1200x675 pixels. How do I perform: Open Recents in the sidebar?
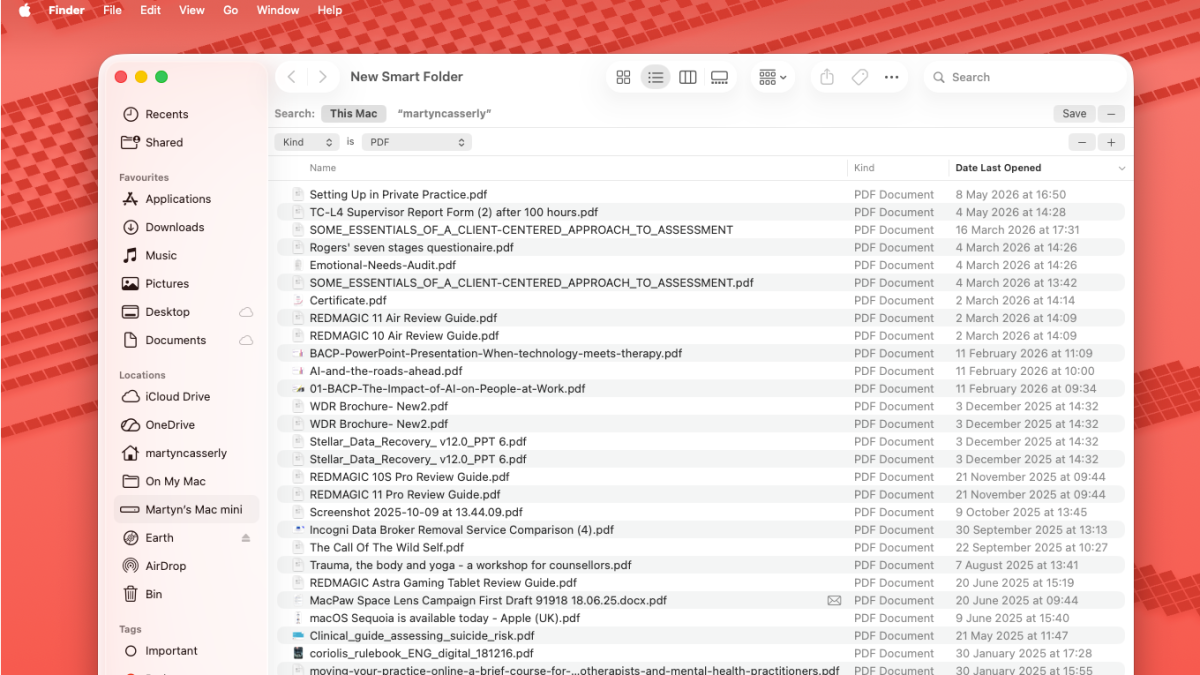(x=186, y=114)
